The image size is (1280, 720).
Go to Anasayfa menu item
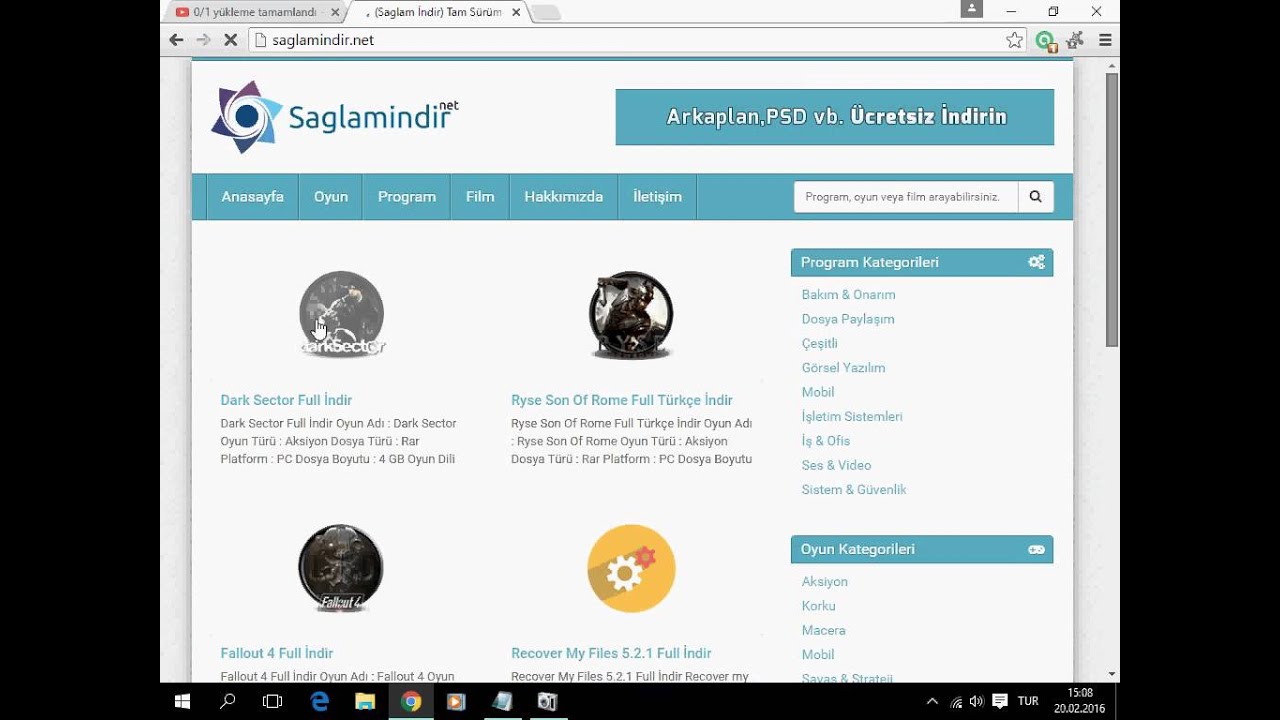252,197
